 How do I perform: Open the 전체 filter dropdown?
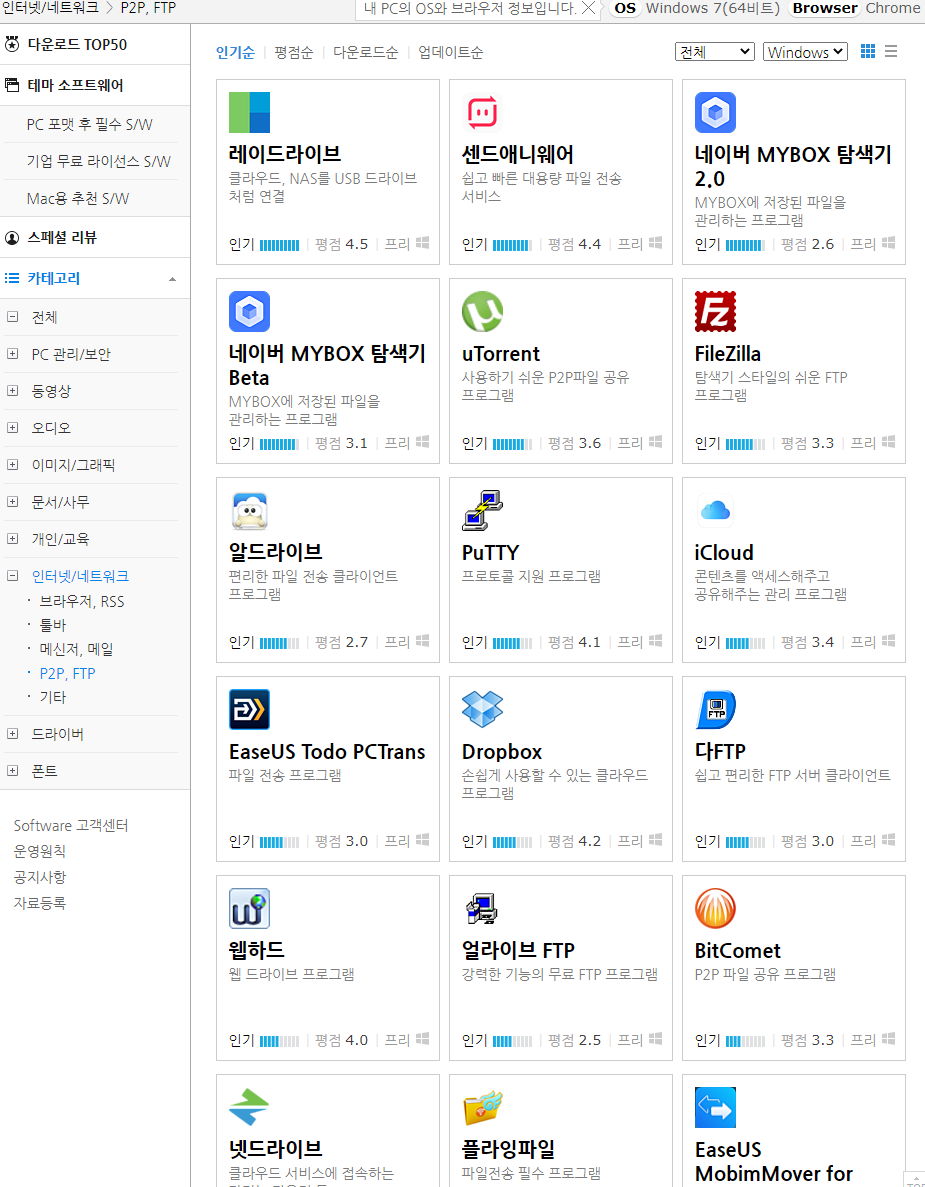(715, 51)
